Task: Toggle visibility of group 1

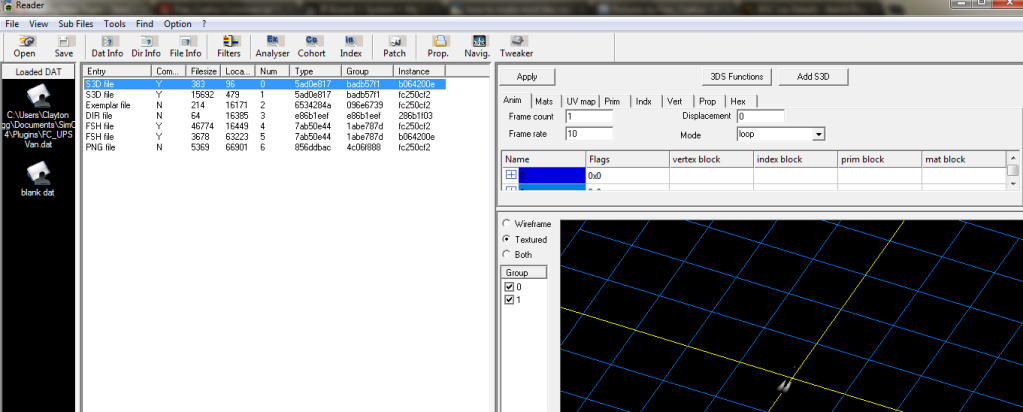Action: 510,300
